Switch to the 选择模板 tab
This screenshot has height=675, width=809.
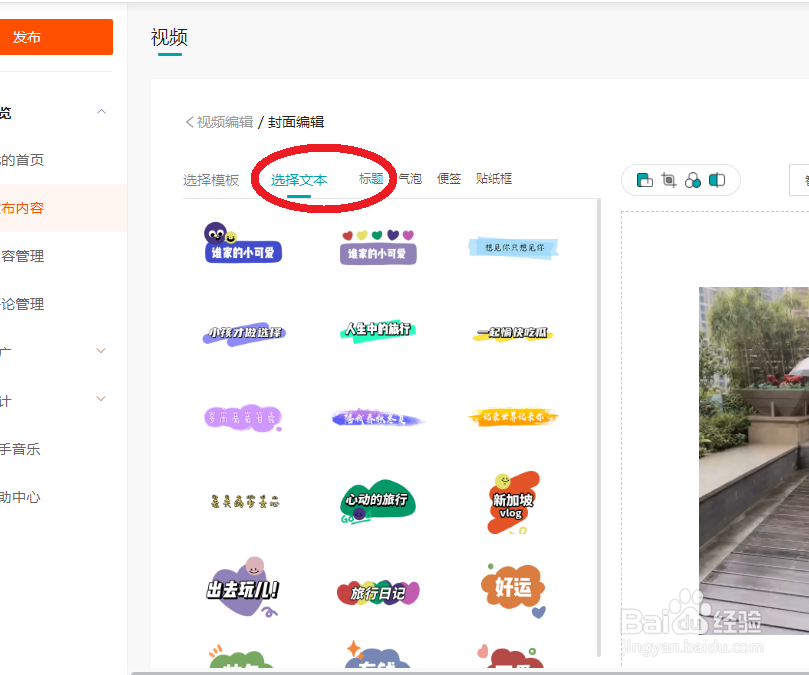click(211, 177)
